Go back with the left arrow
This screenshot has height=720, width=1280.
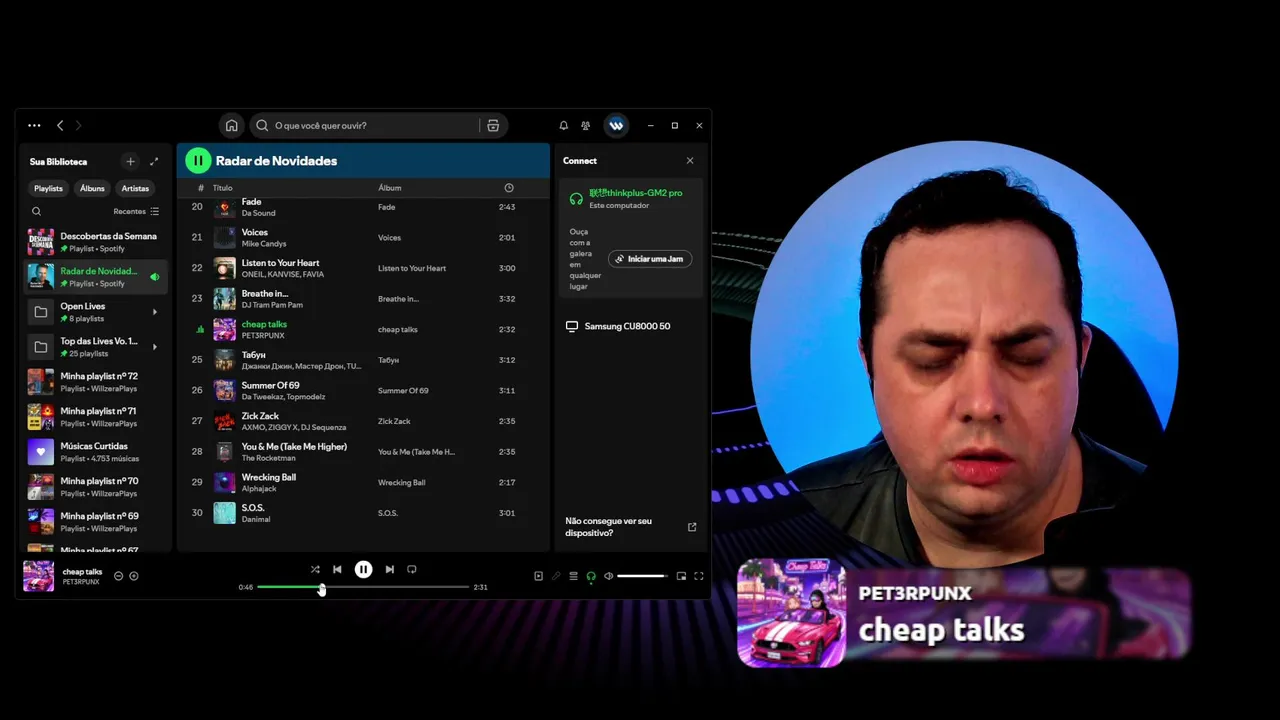pos(60,126)
